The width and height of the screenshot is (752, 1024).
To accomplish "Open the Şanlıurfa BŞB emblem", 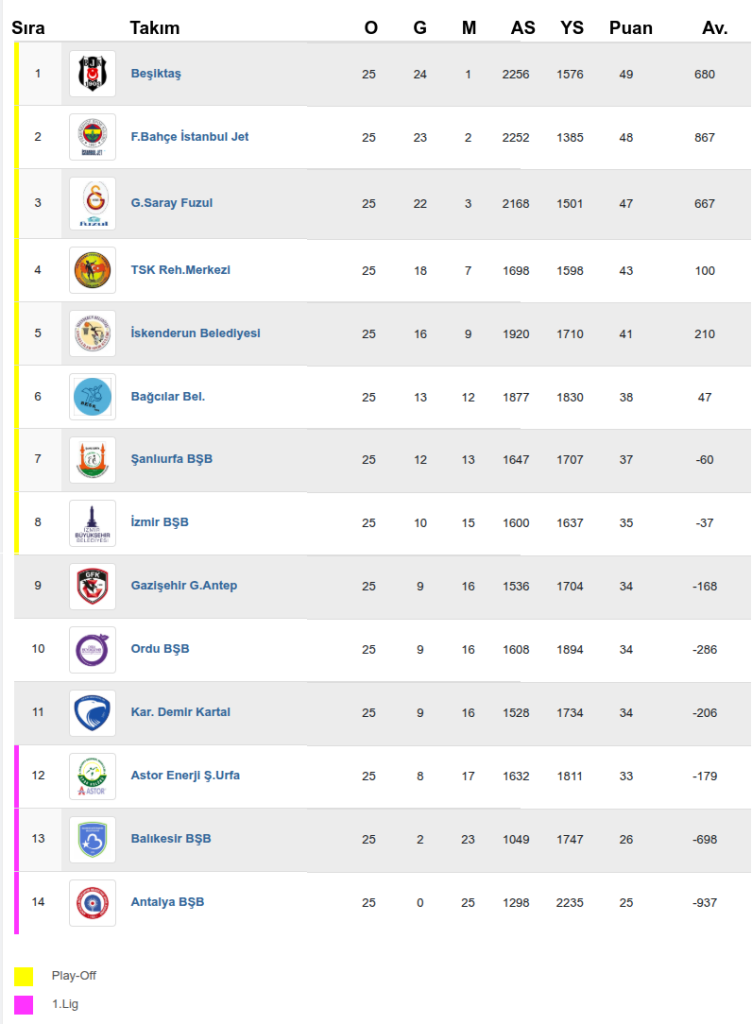I will click(x=92, y=460).
